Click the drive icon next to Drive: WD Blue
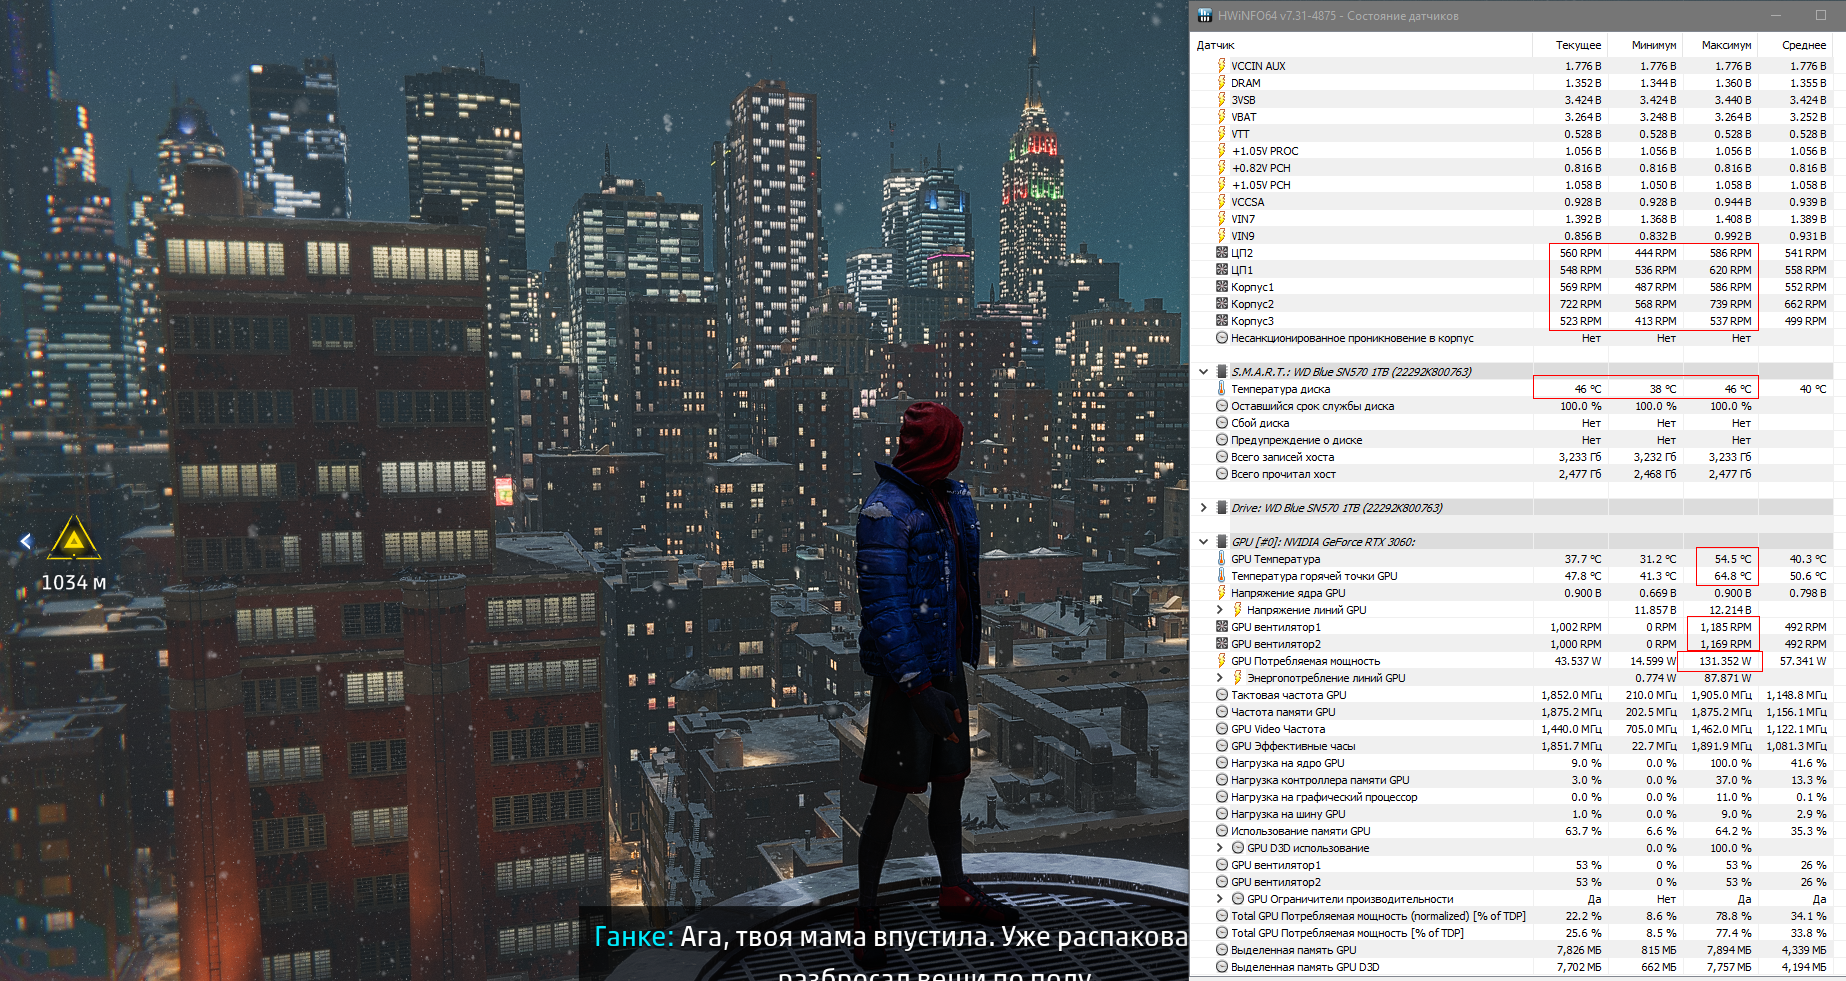1846x981 pixels. [x=1221, y=508]
